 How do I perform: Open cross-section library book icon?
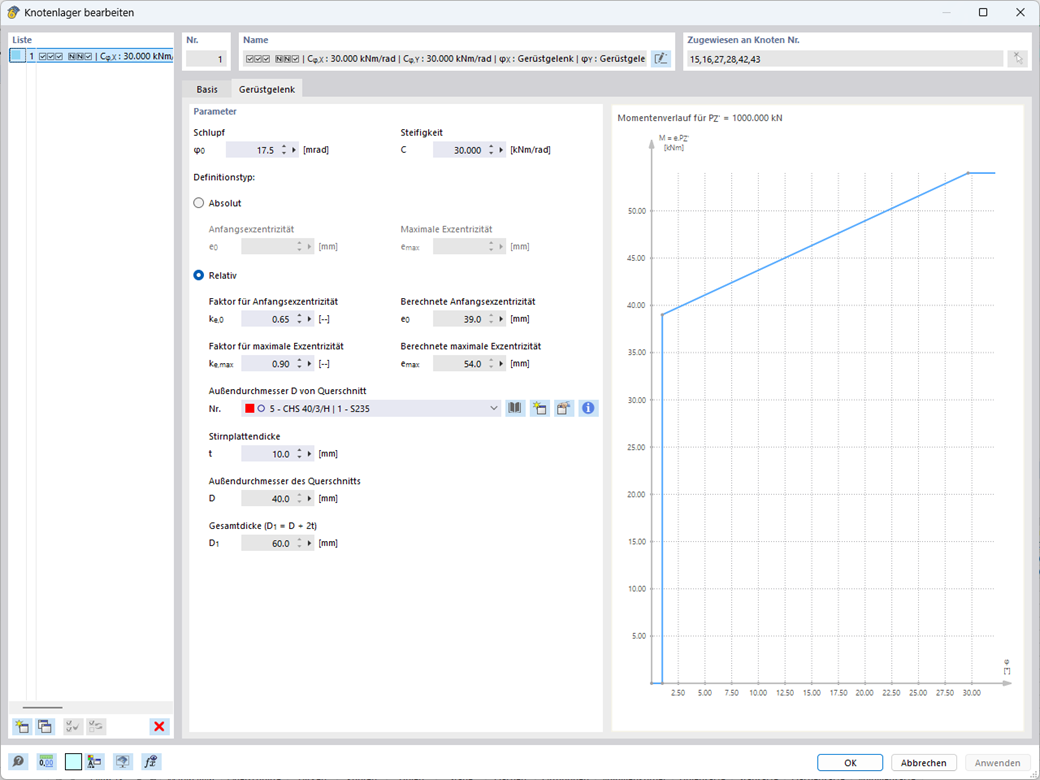click(515, 409)
